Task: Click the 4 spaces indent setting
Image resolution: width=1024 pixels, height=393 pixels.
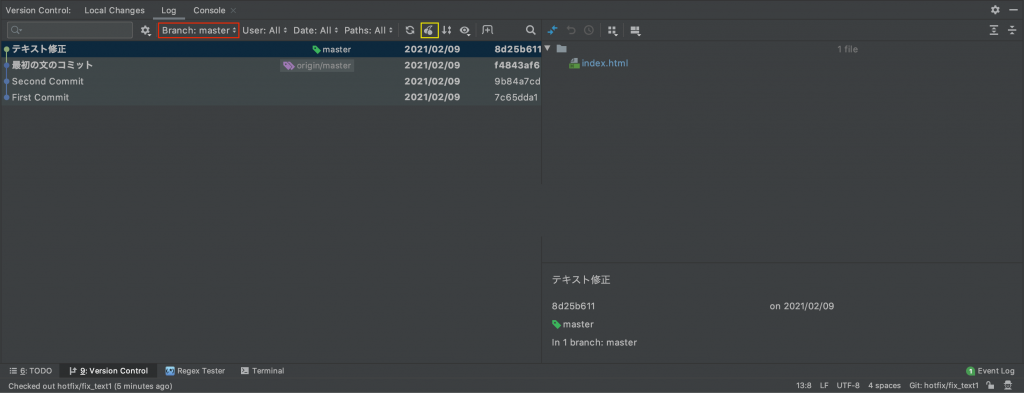Action: [x=884, y=386]
